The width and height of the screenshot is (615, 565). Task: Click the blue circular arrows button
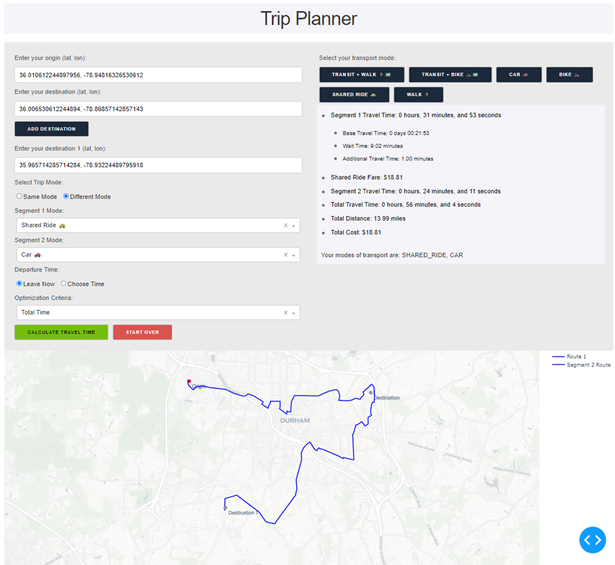tap(592, 540)
